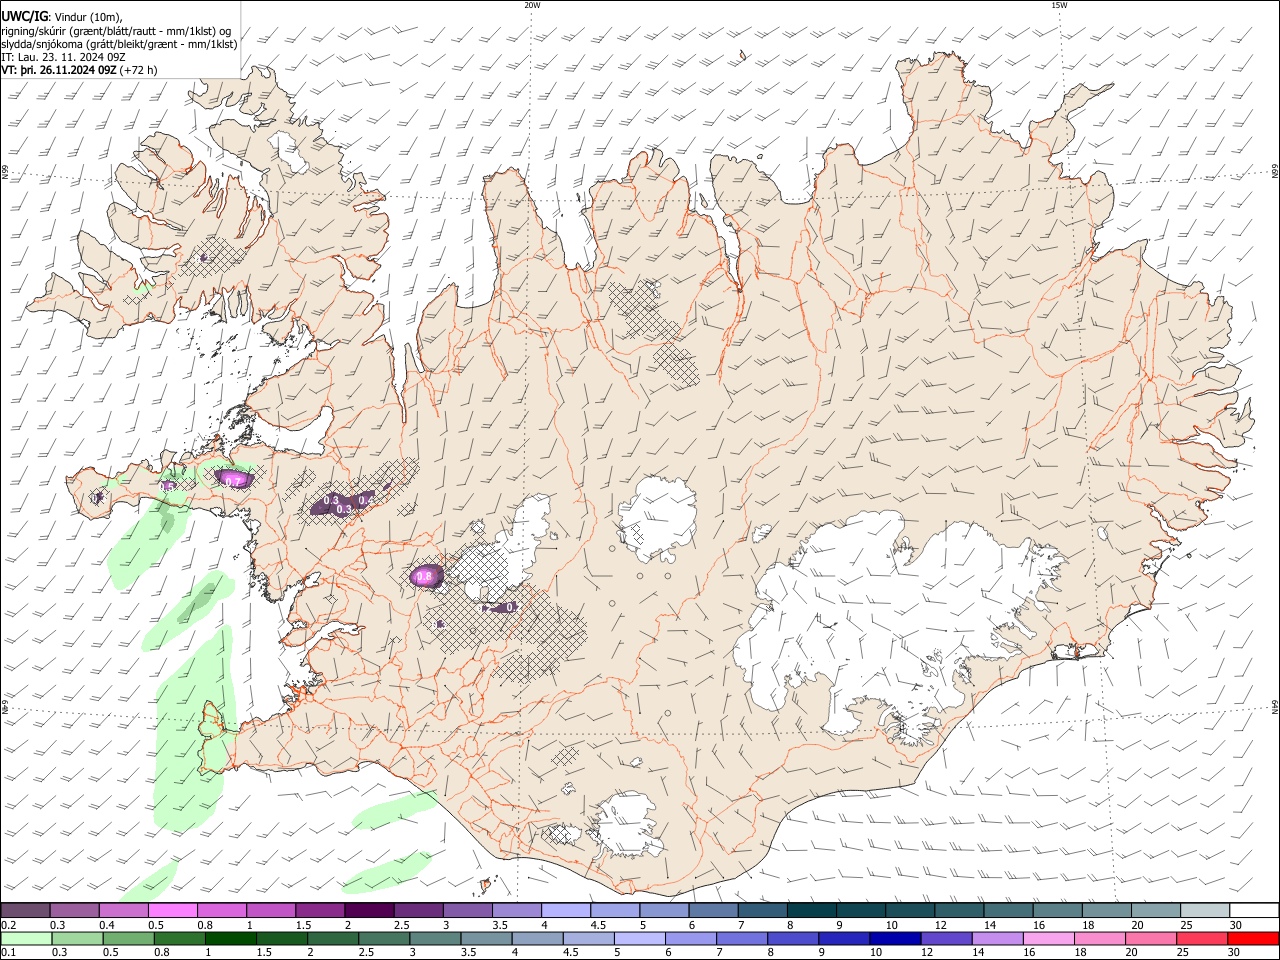The image size is (1280, 960).
Task: Click the 'UWC/IG: Vindur (10m),' title line
Action: click(62, 16)
